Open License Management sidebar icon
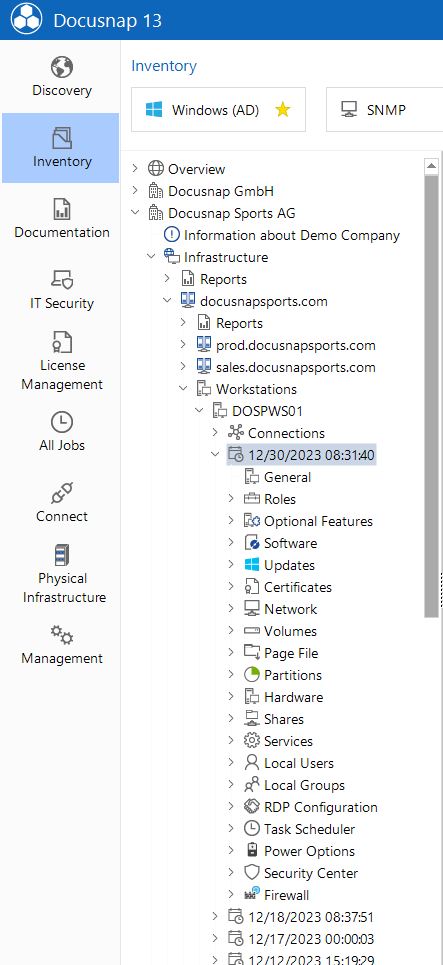 pos(62,342)
